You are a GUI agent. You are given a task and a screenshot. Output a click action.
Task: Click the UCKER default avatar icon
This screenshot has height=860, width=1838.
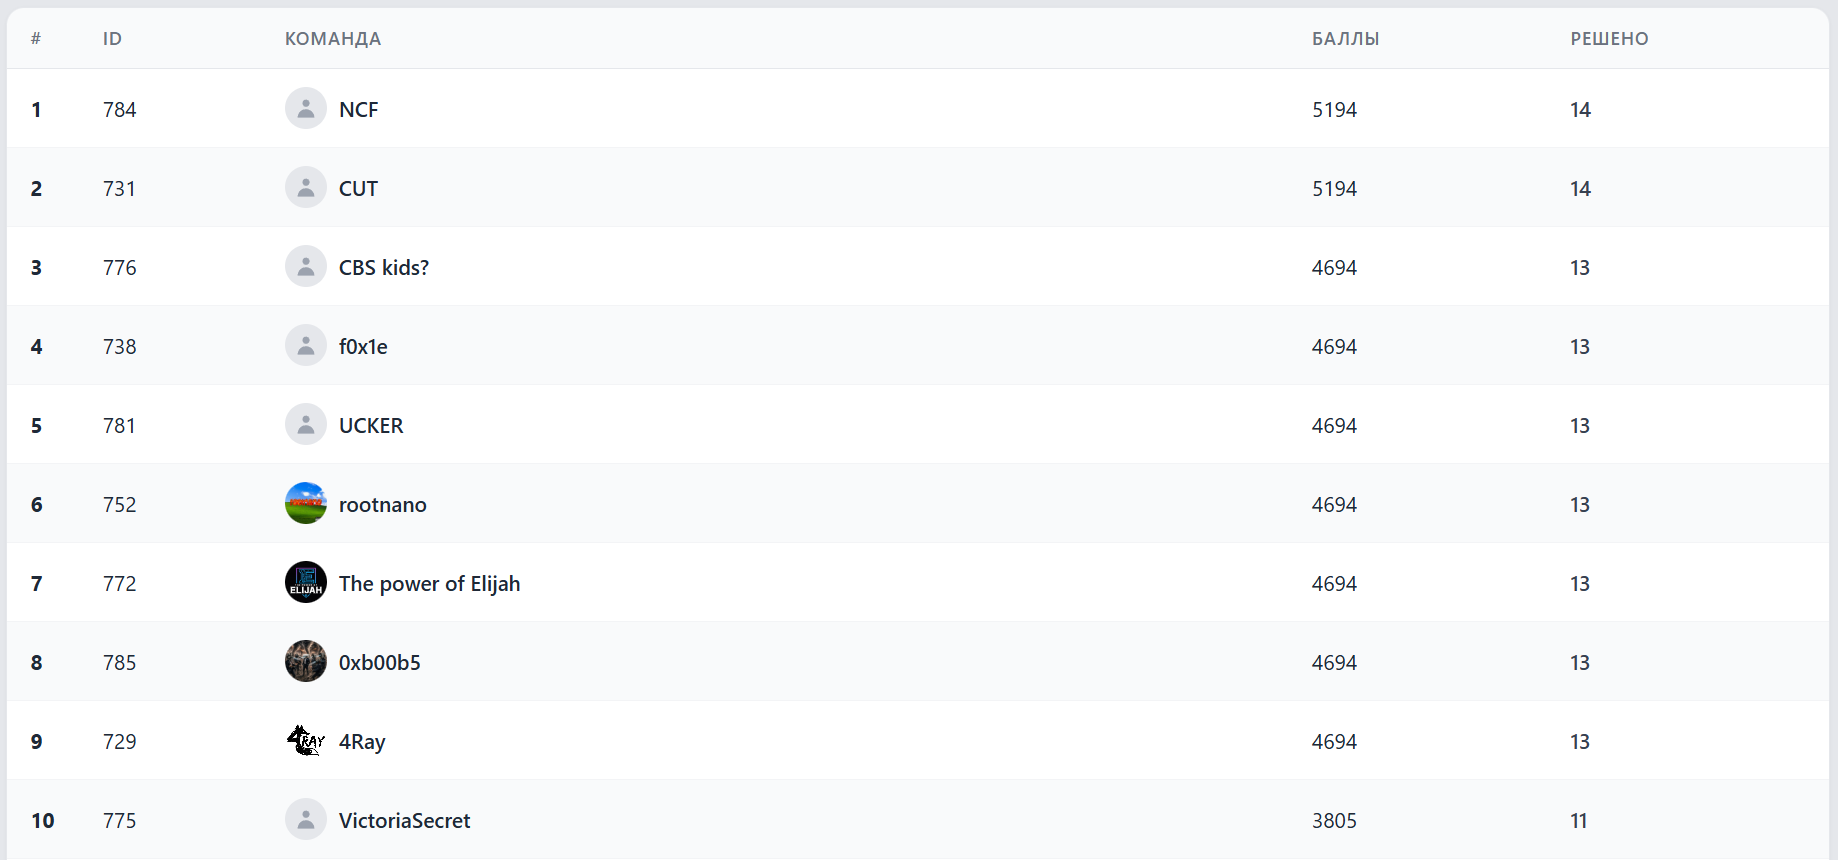[x=306, y=424]
